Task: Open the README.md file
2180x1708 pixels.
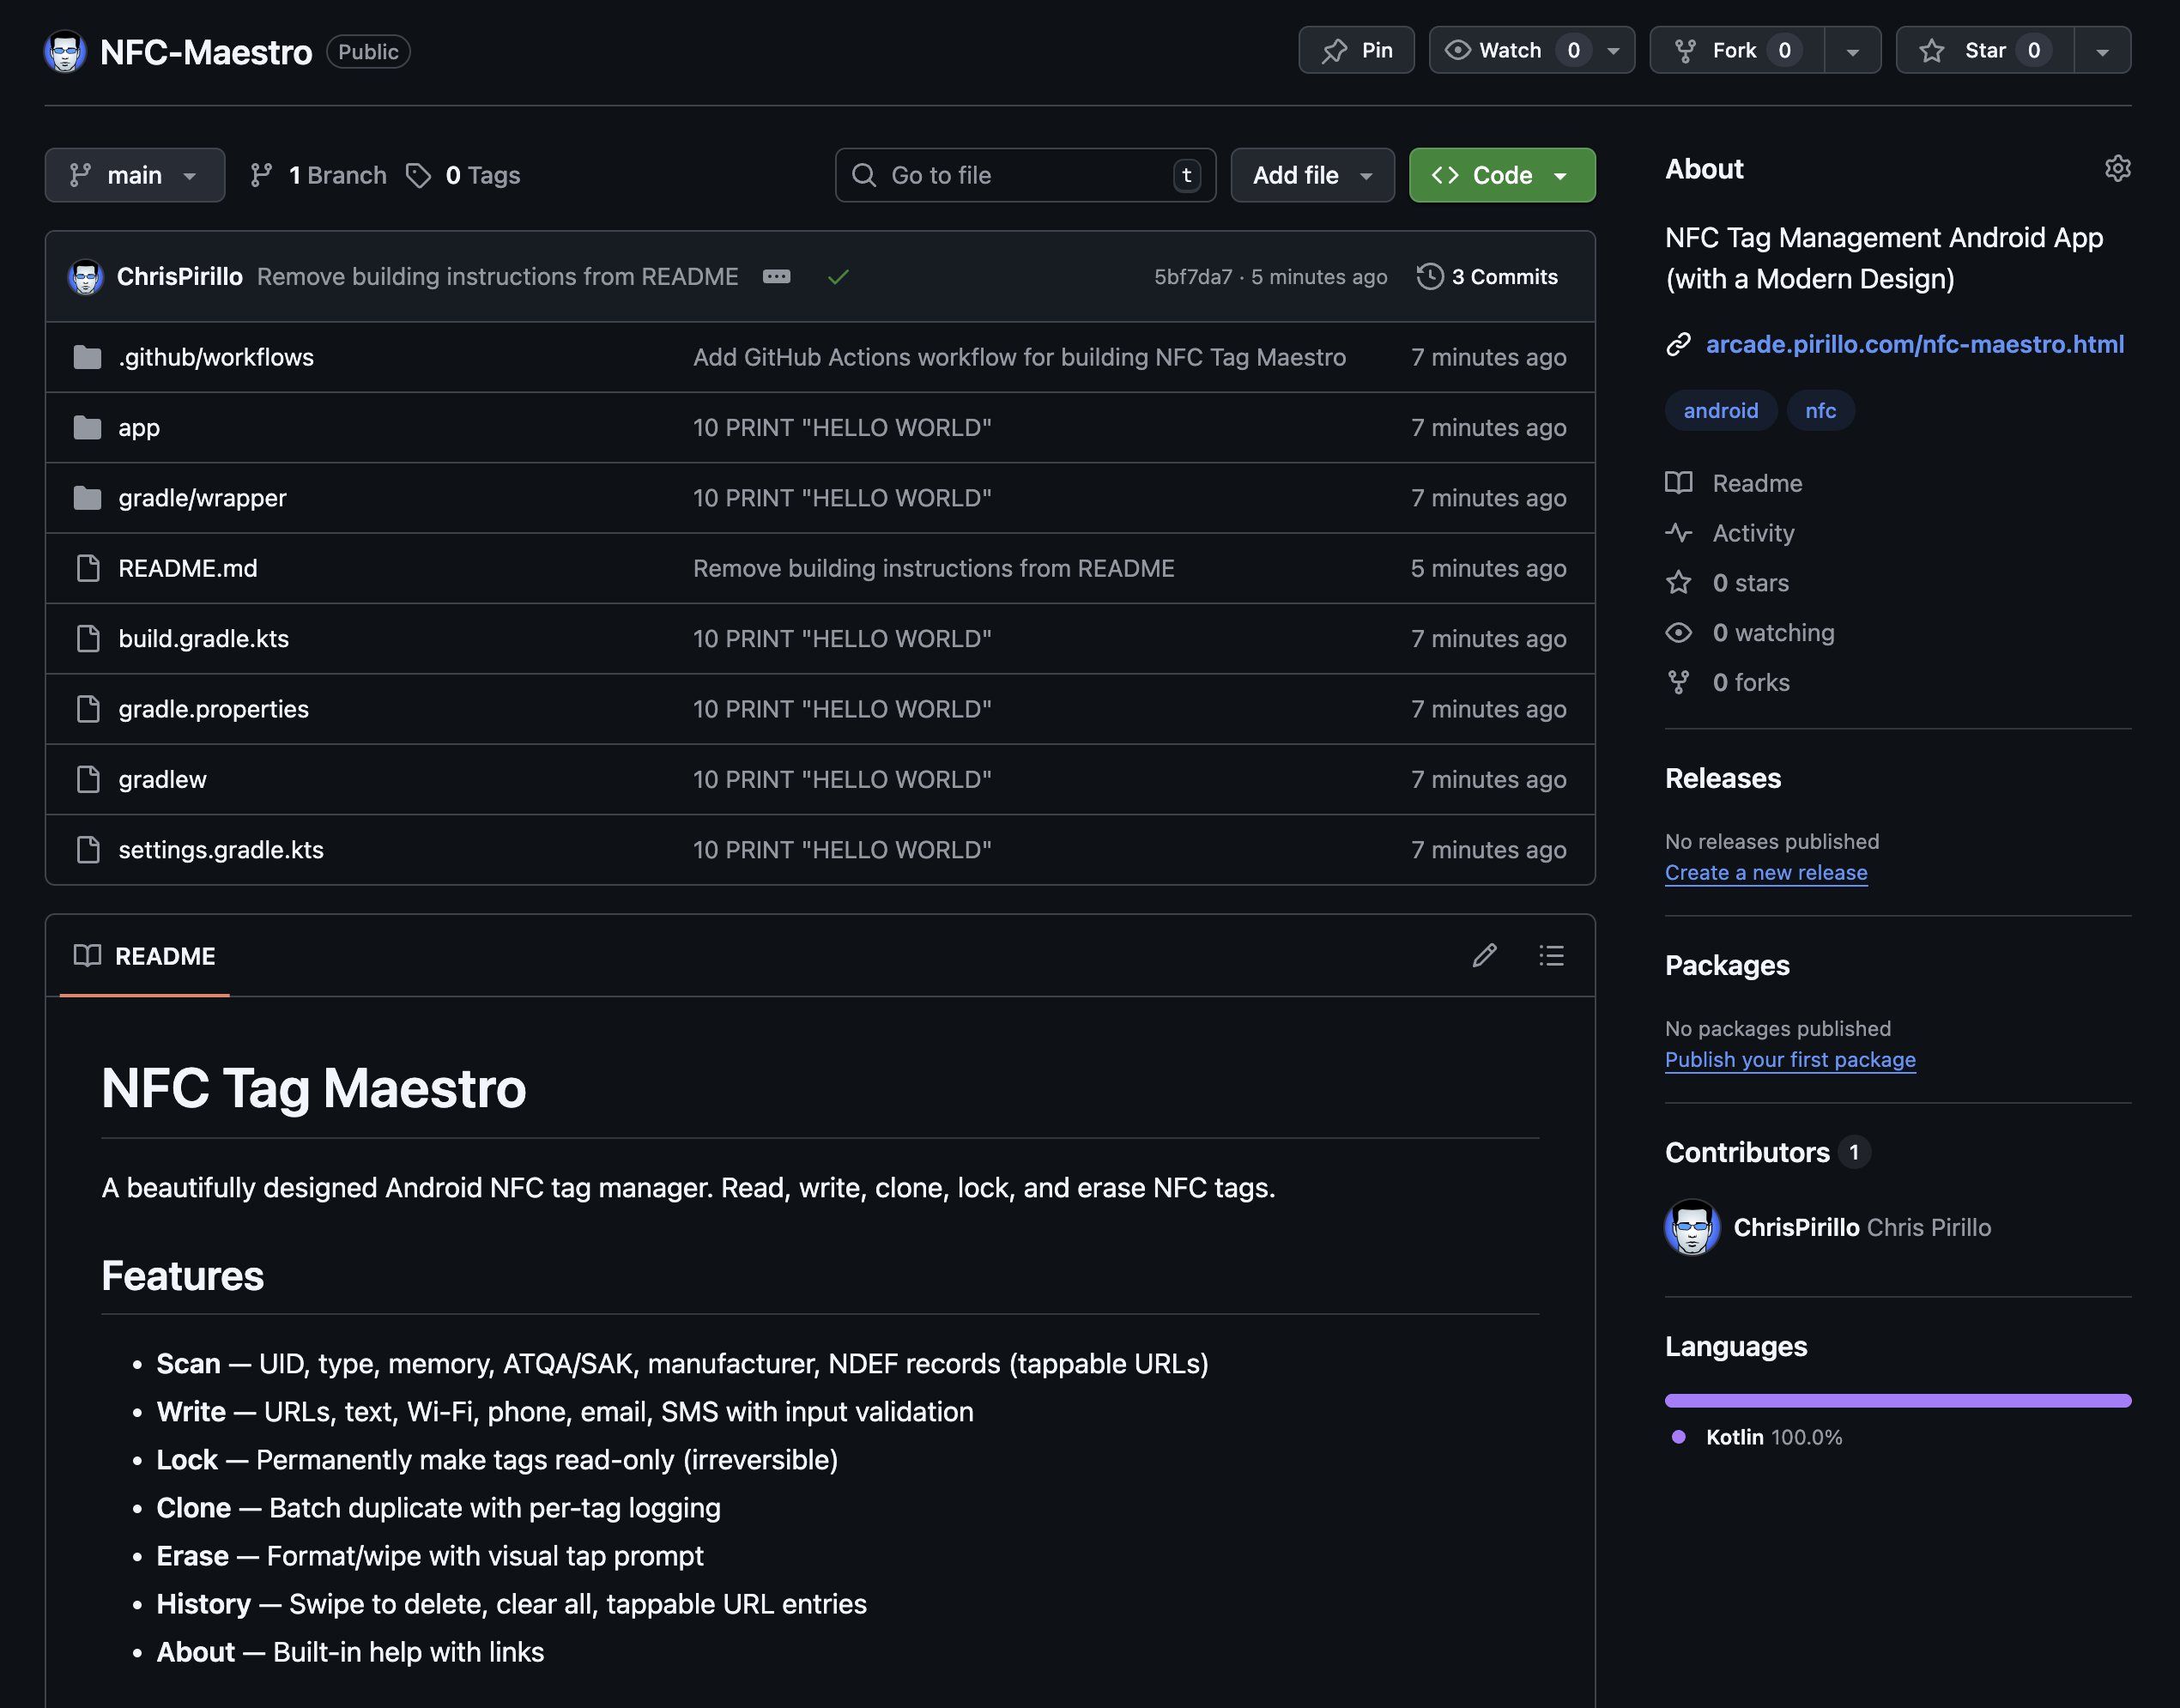Action: point(188,568)
